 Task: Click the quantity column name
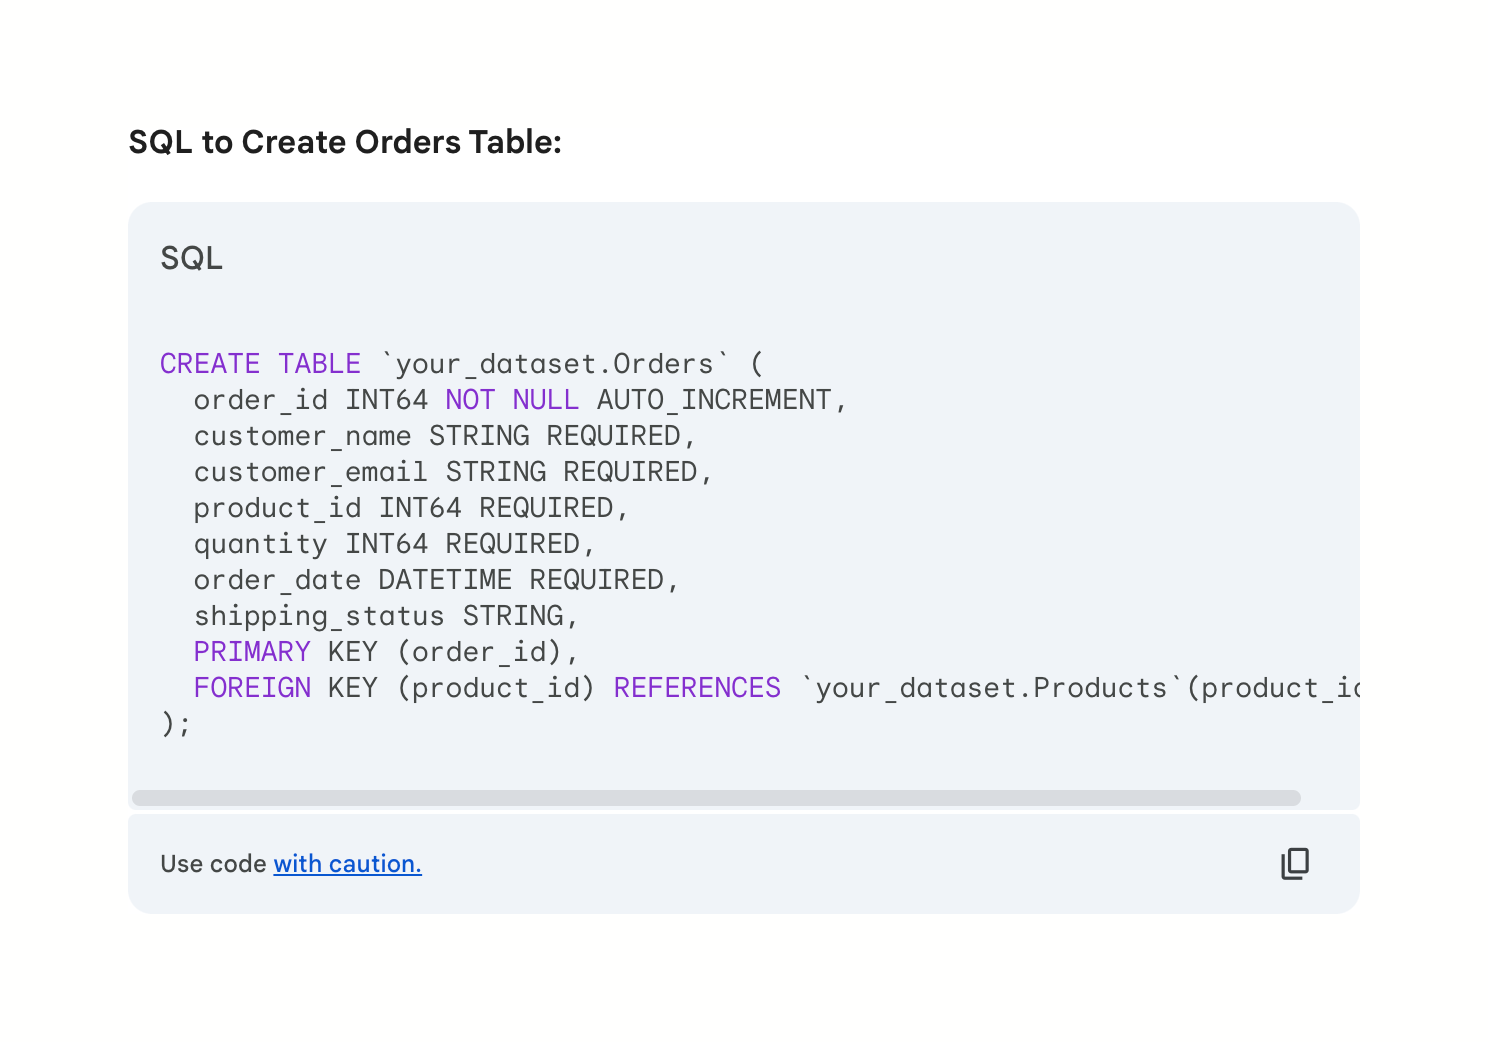click(260, 544)
